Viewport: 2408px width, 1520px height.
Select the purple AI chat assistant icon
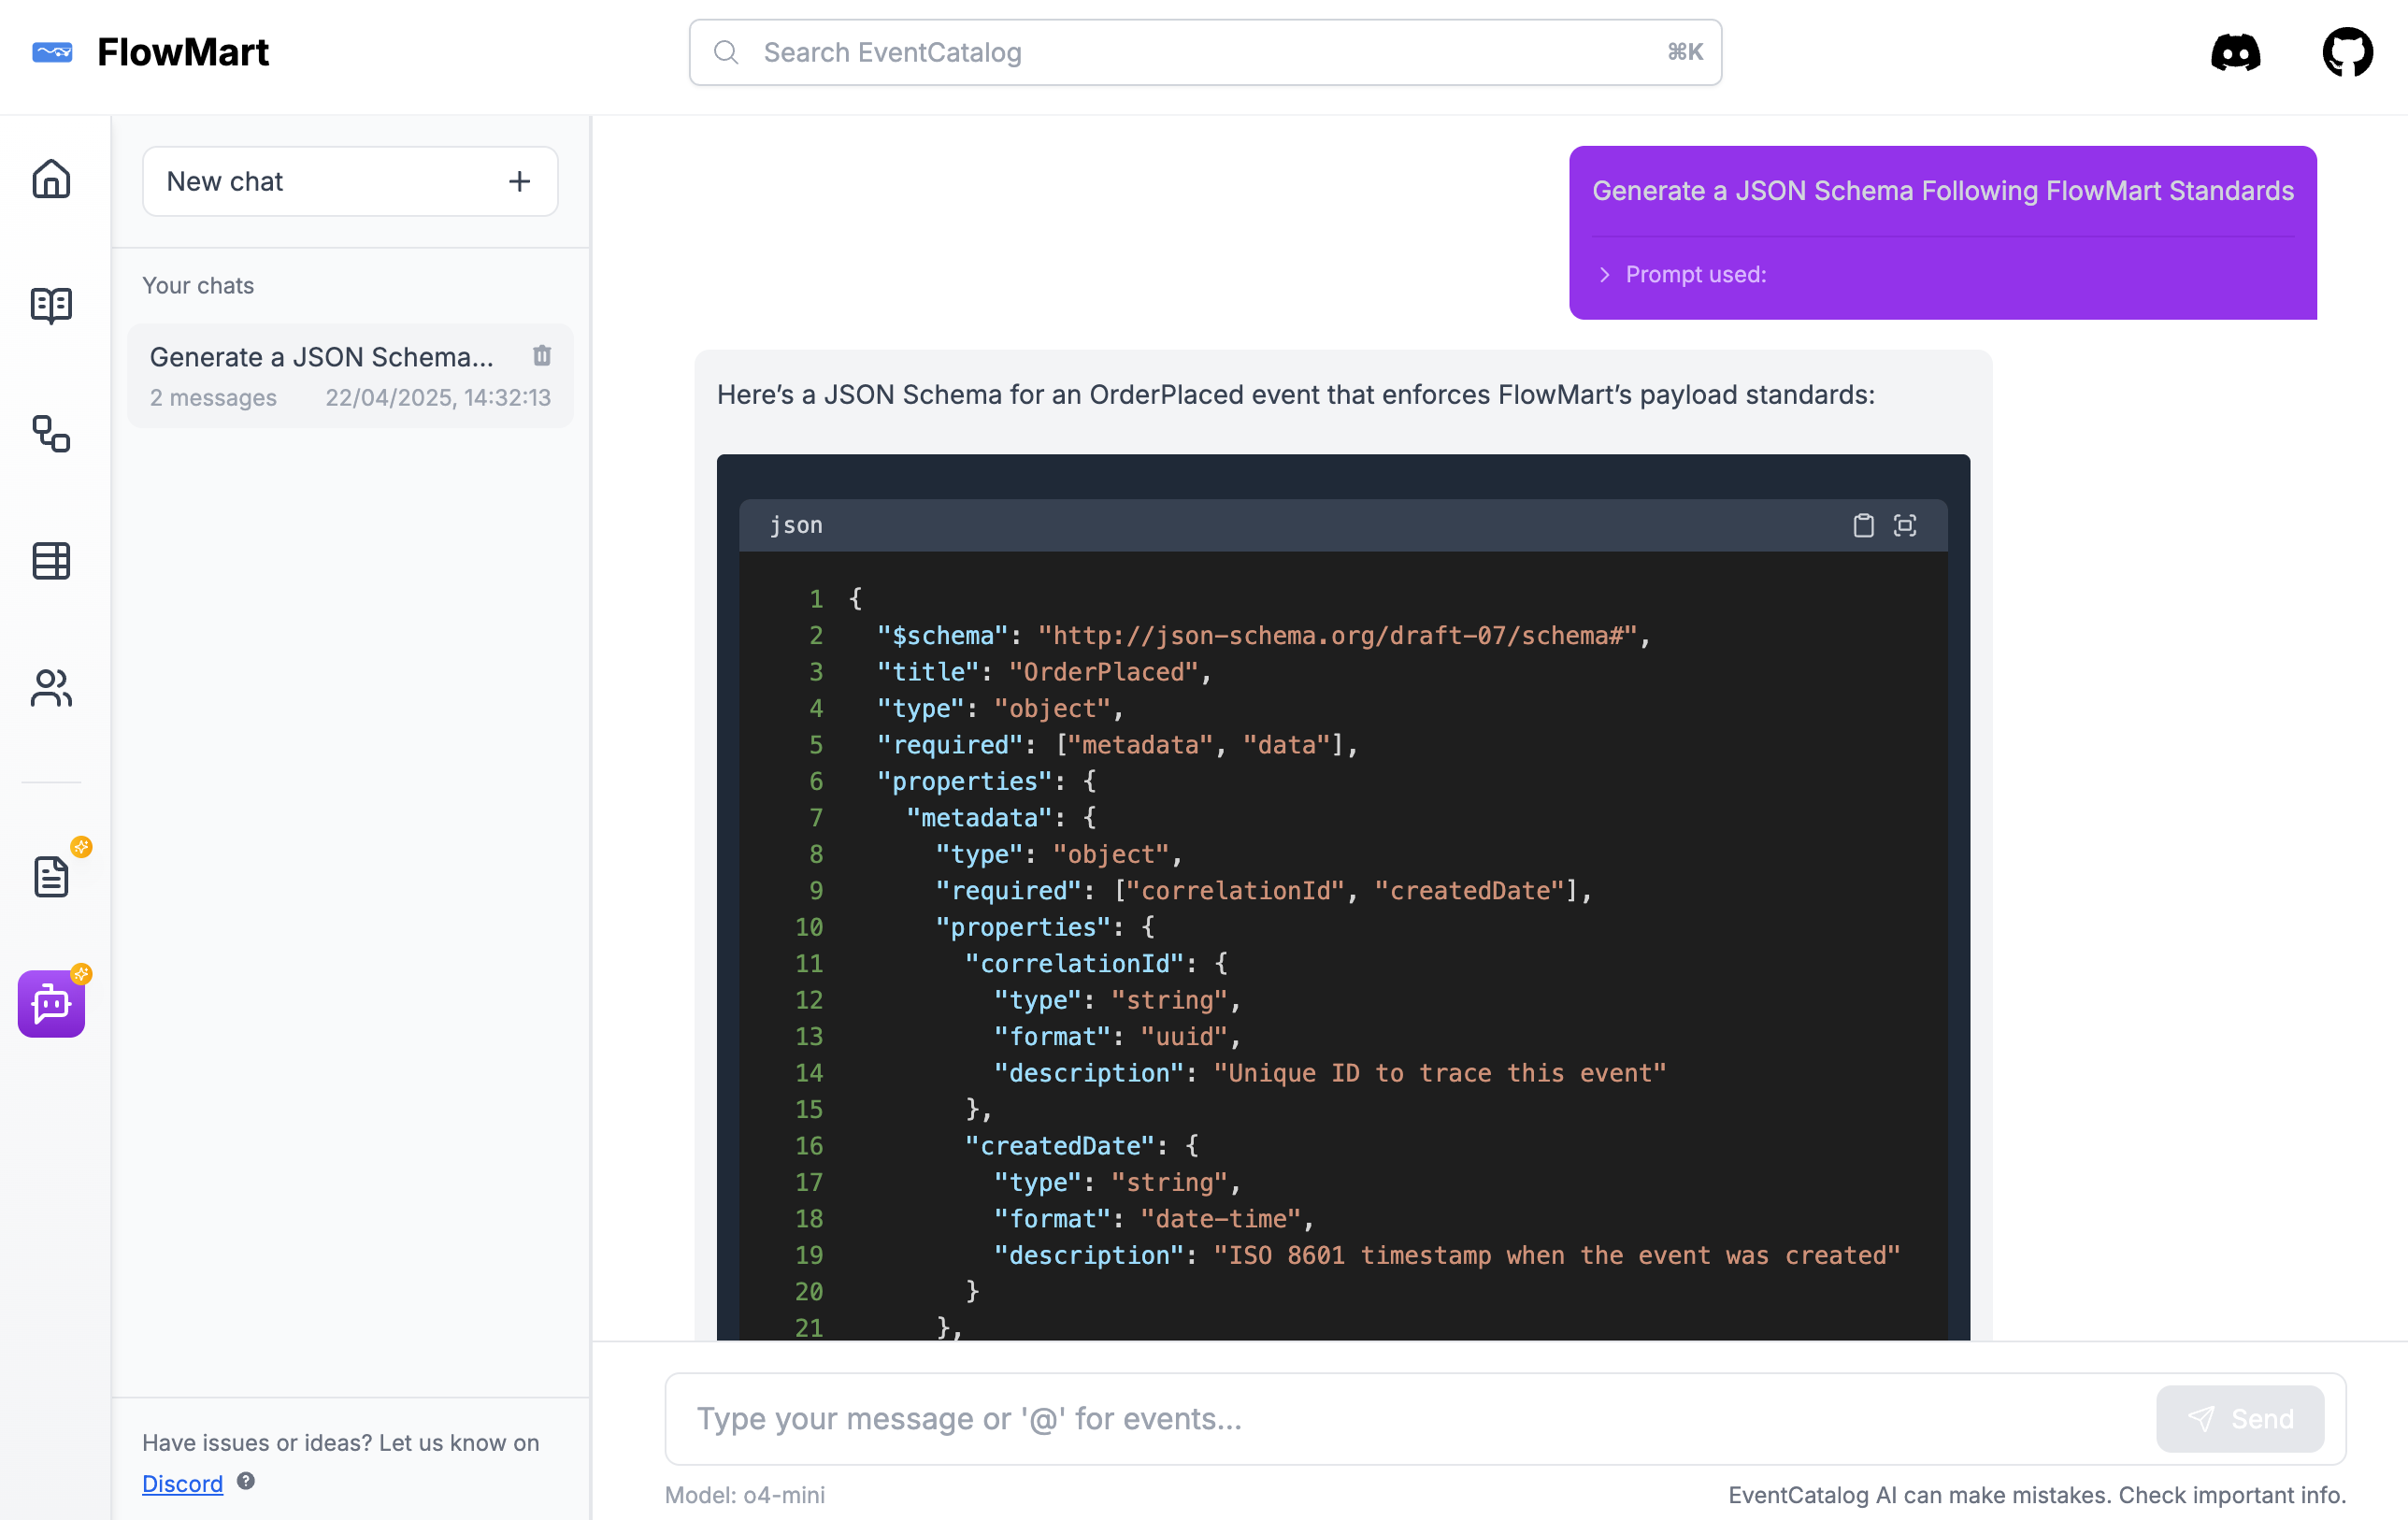51,1004
